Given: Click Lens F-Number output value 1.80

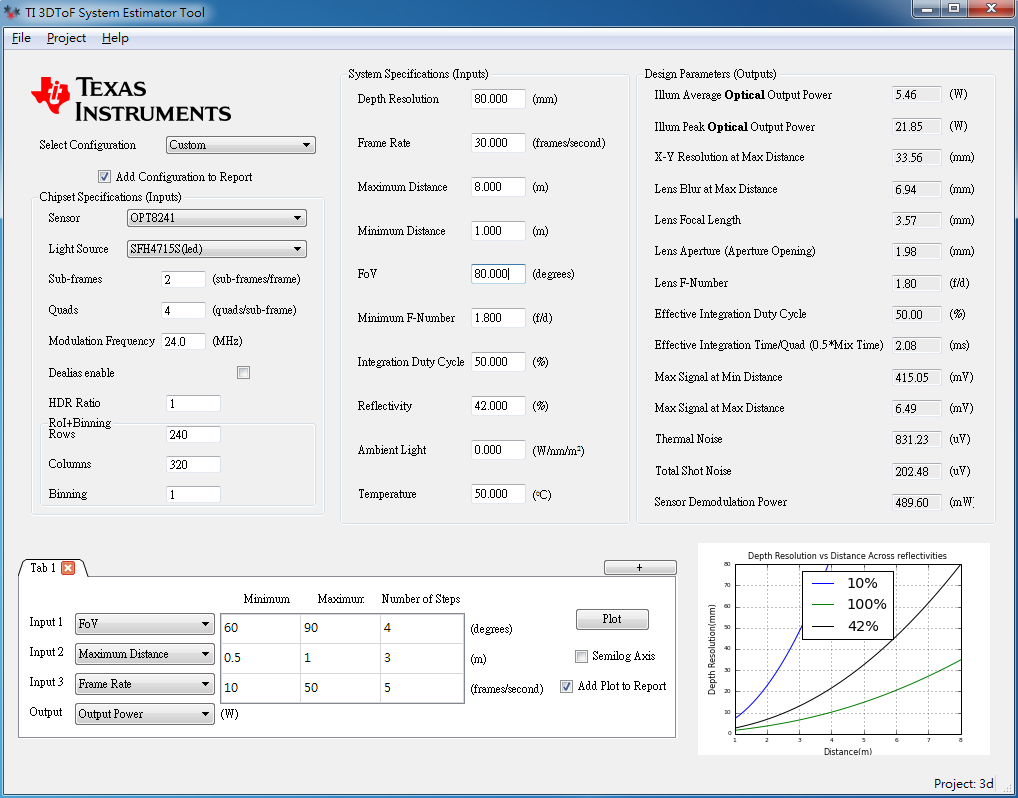Looking at the screenshot, I should point(917,284).
